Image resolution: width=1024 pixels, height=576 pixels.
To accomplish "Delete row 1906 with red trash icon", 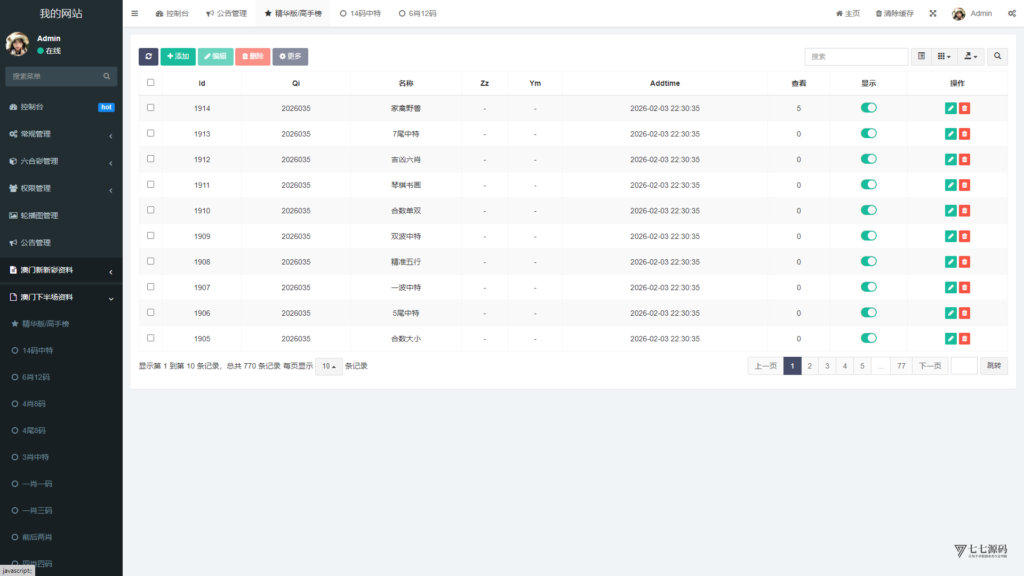I will coord(965,313).
